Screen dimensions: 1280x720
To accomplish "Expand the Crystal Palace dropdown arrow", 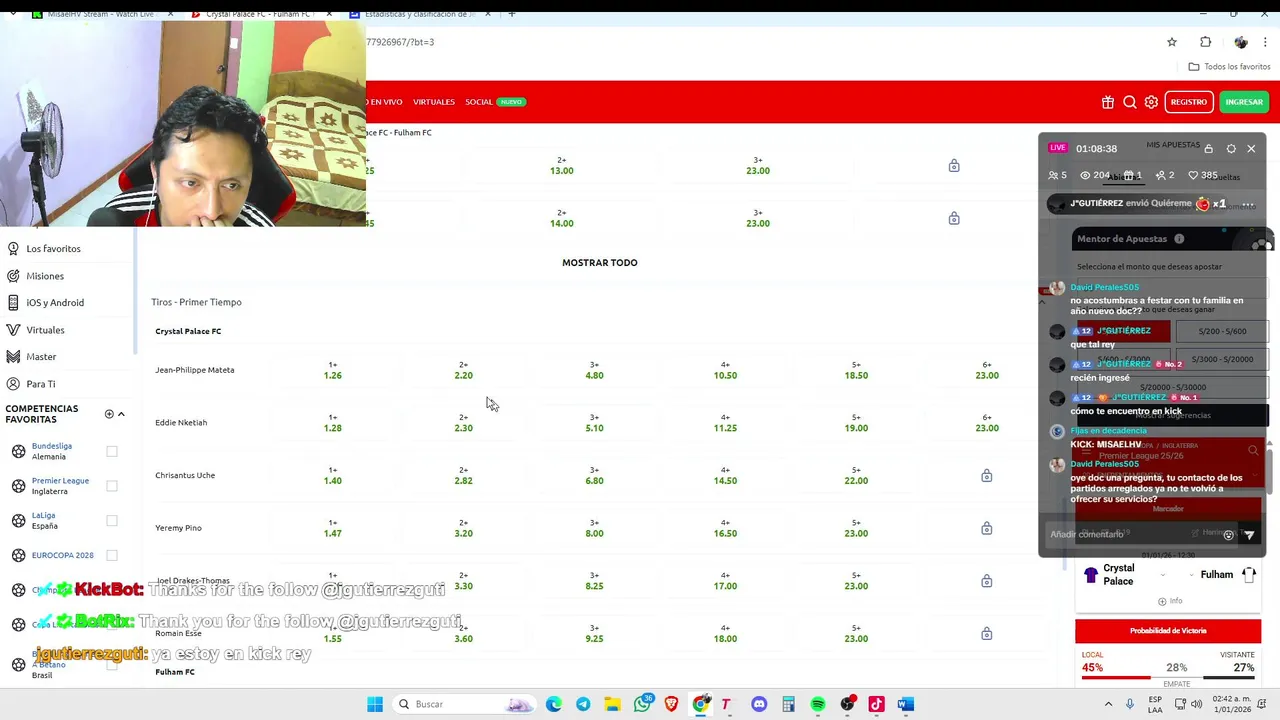I will tap(1162, 575).
